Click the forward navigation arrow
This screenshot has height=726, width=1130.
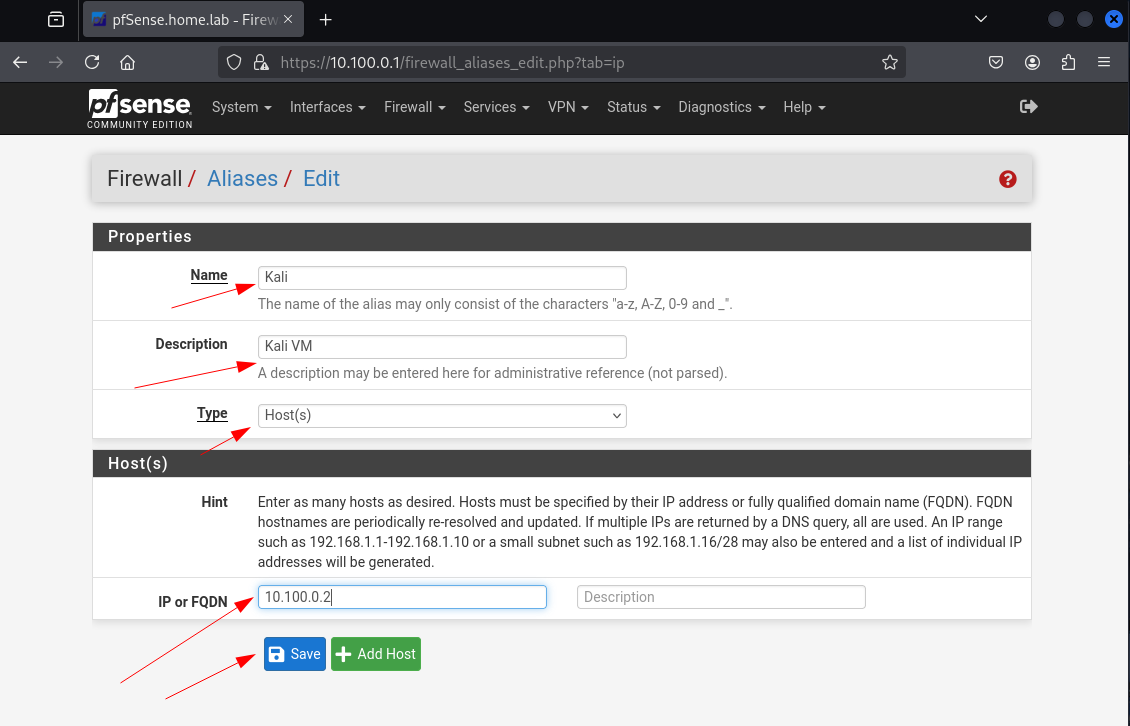[x=55, y=63]
